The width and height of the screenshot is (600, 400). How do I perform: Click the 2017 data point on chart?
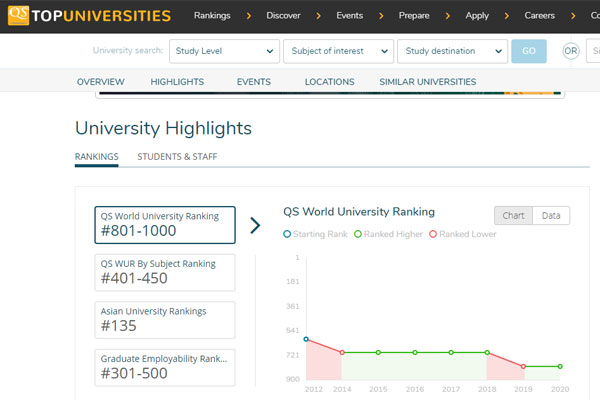[451, 353]
